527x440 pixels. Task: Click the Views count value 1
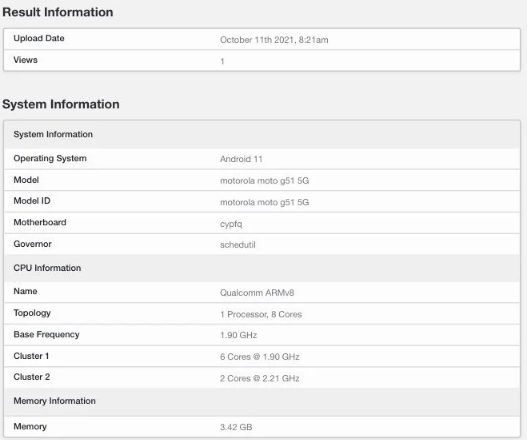pos(222,62)
